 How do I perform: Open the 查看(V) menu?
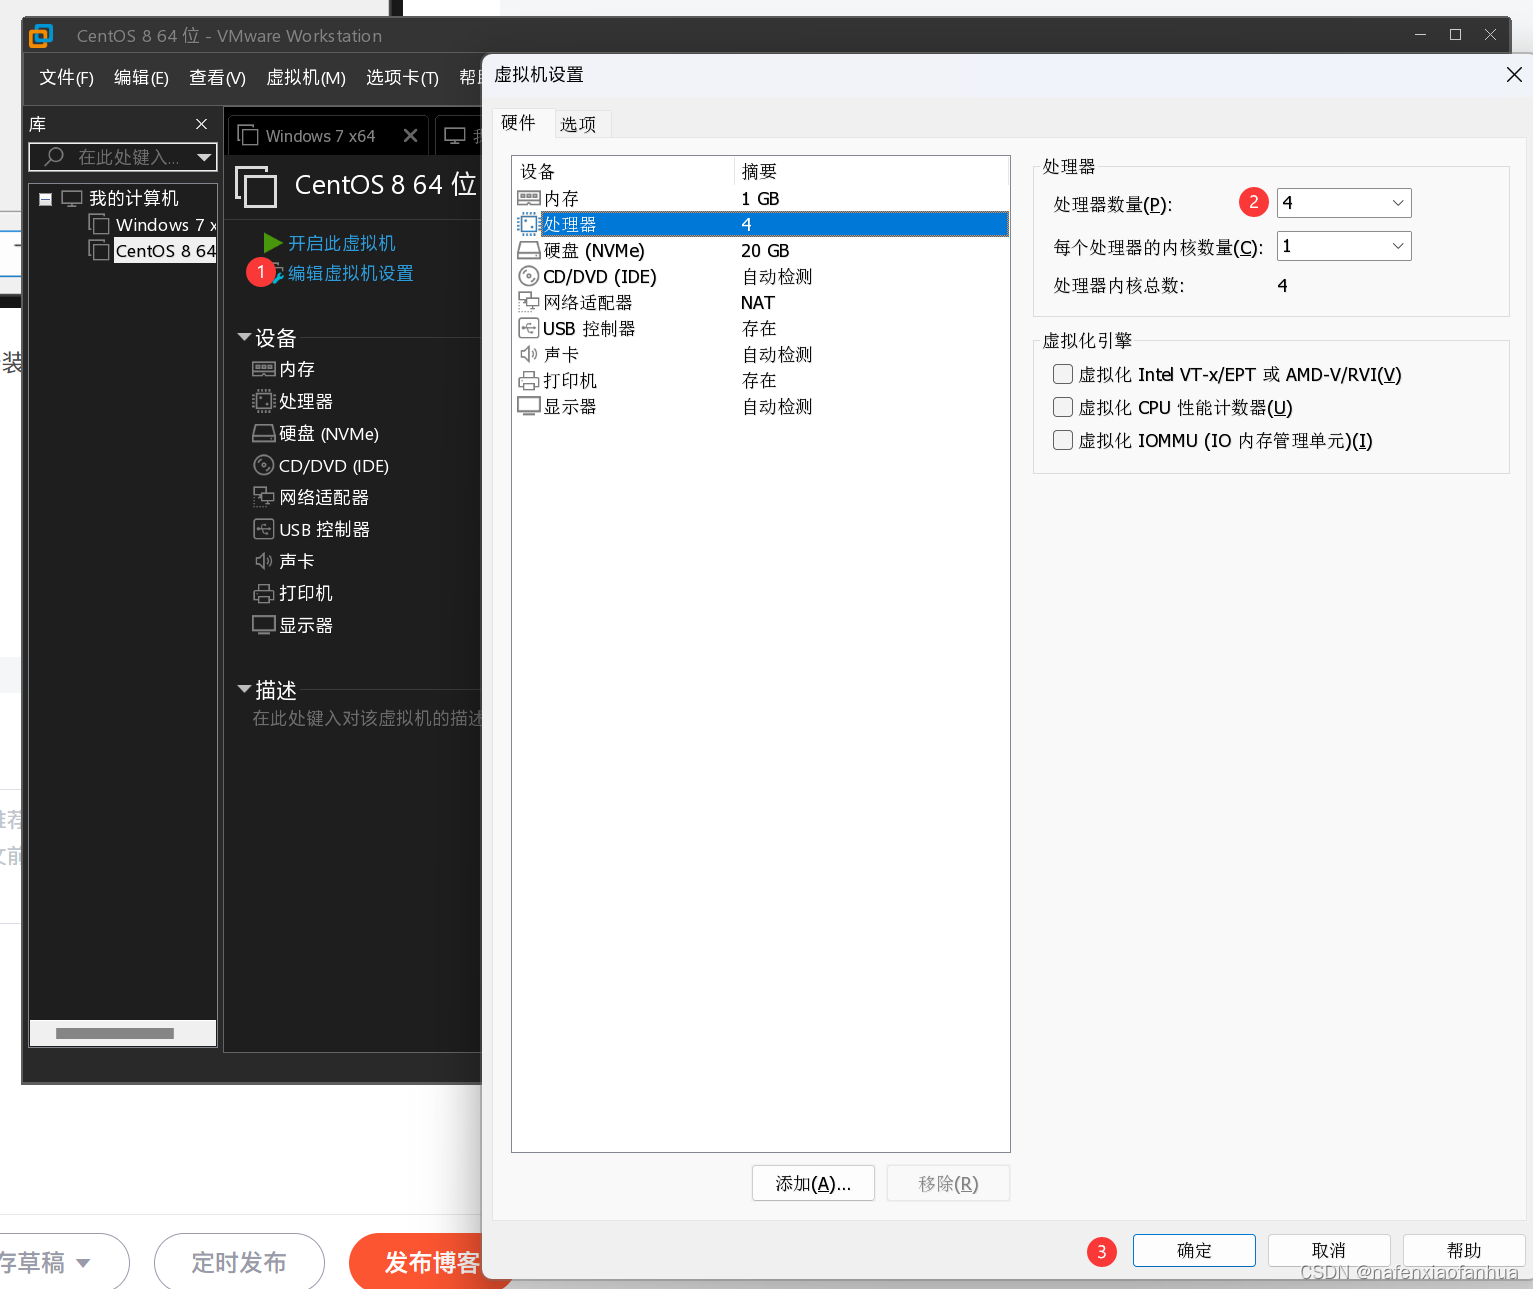[217, 78]
